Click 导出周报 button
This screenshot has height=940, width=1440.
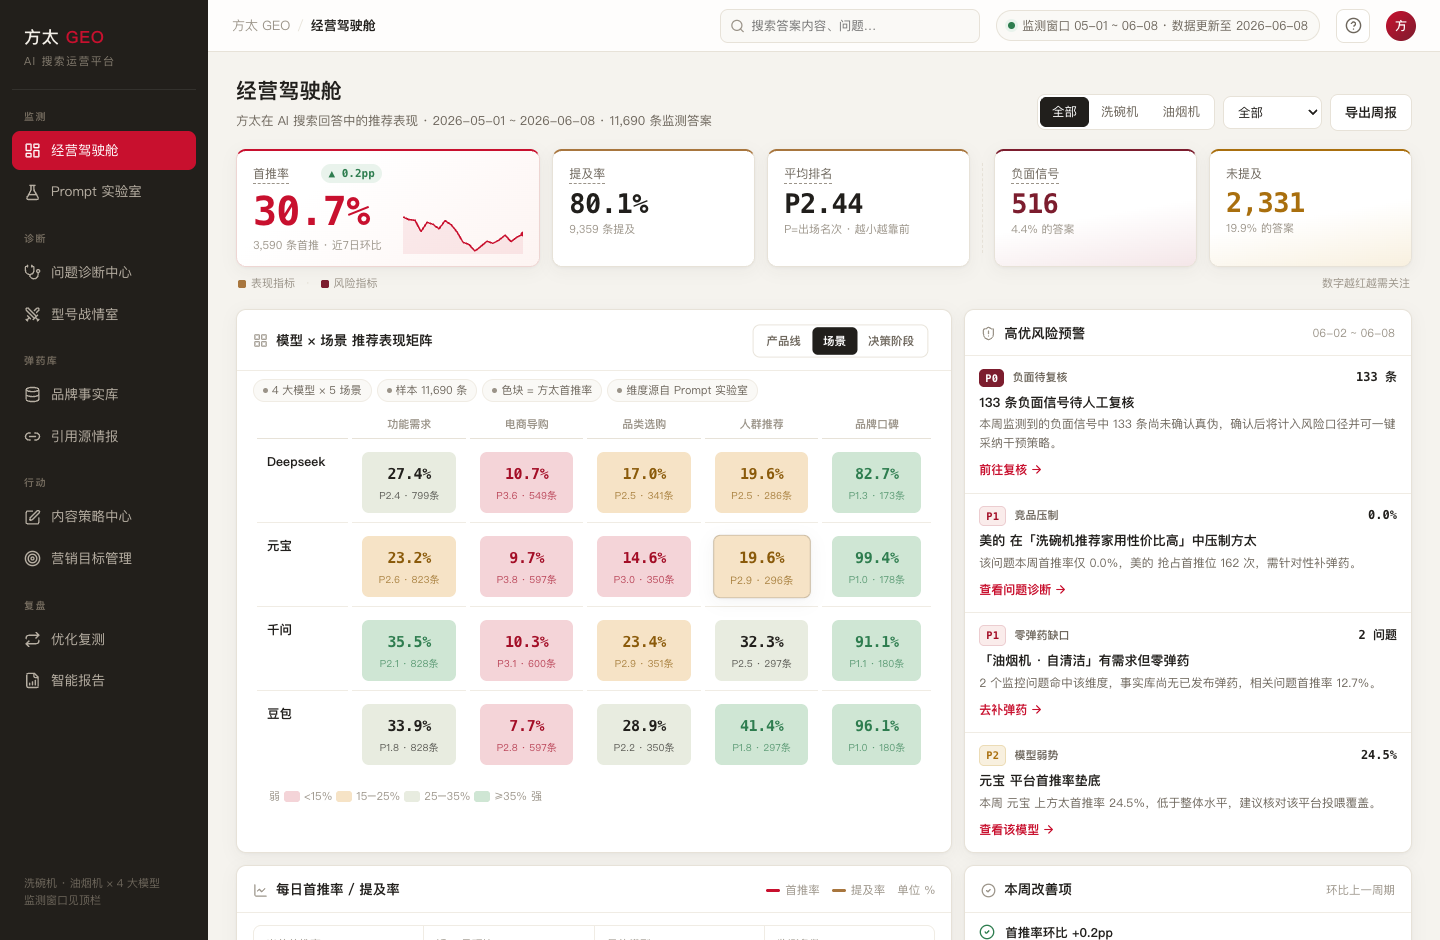[1371, 112]
